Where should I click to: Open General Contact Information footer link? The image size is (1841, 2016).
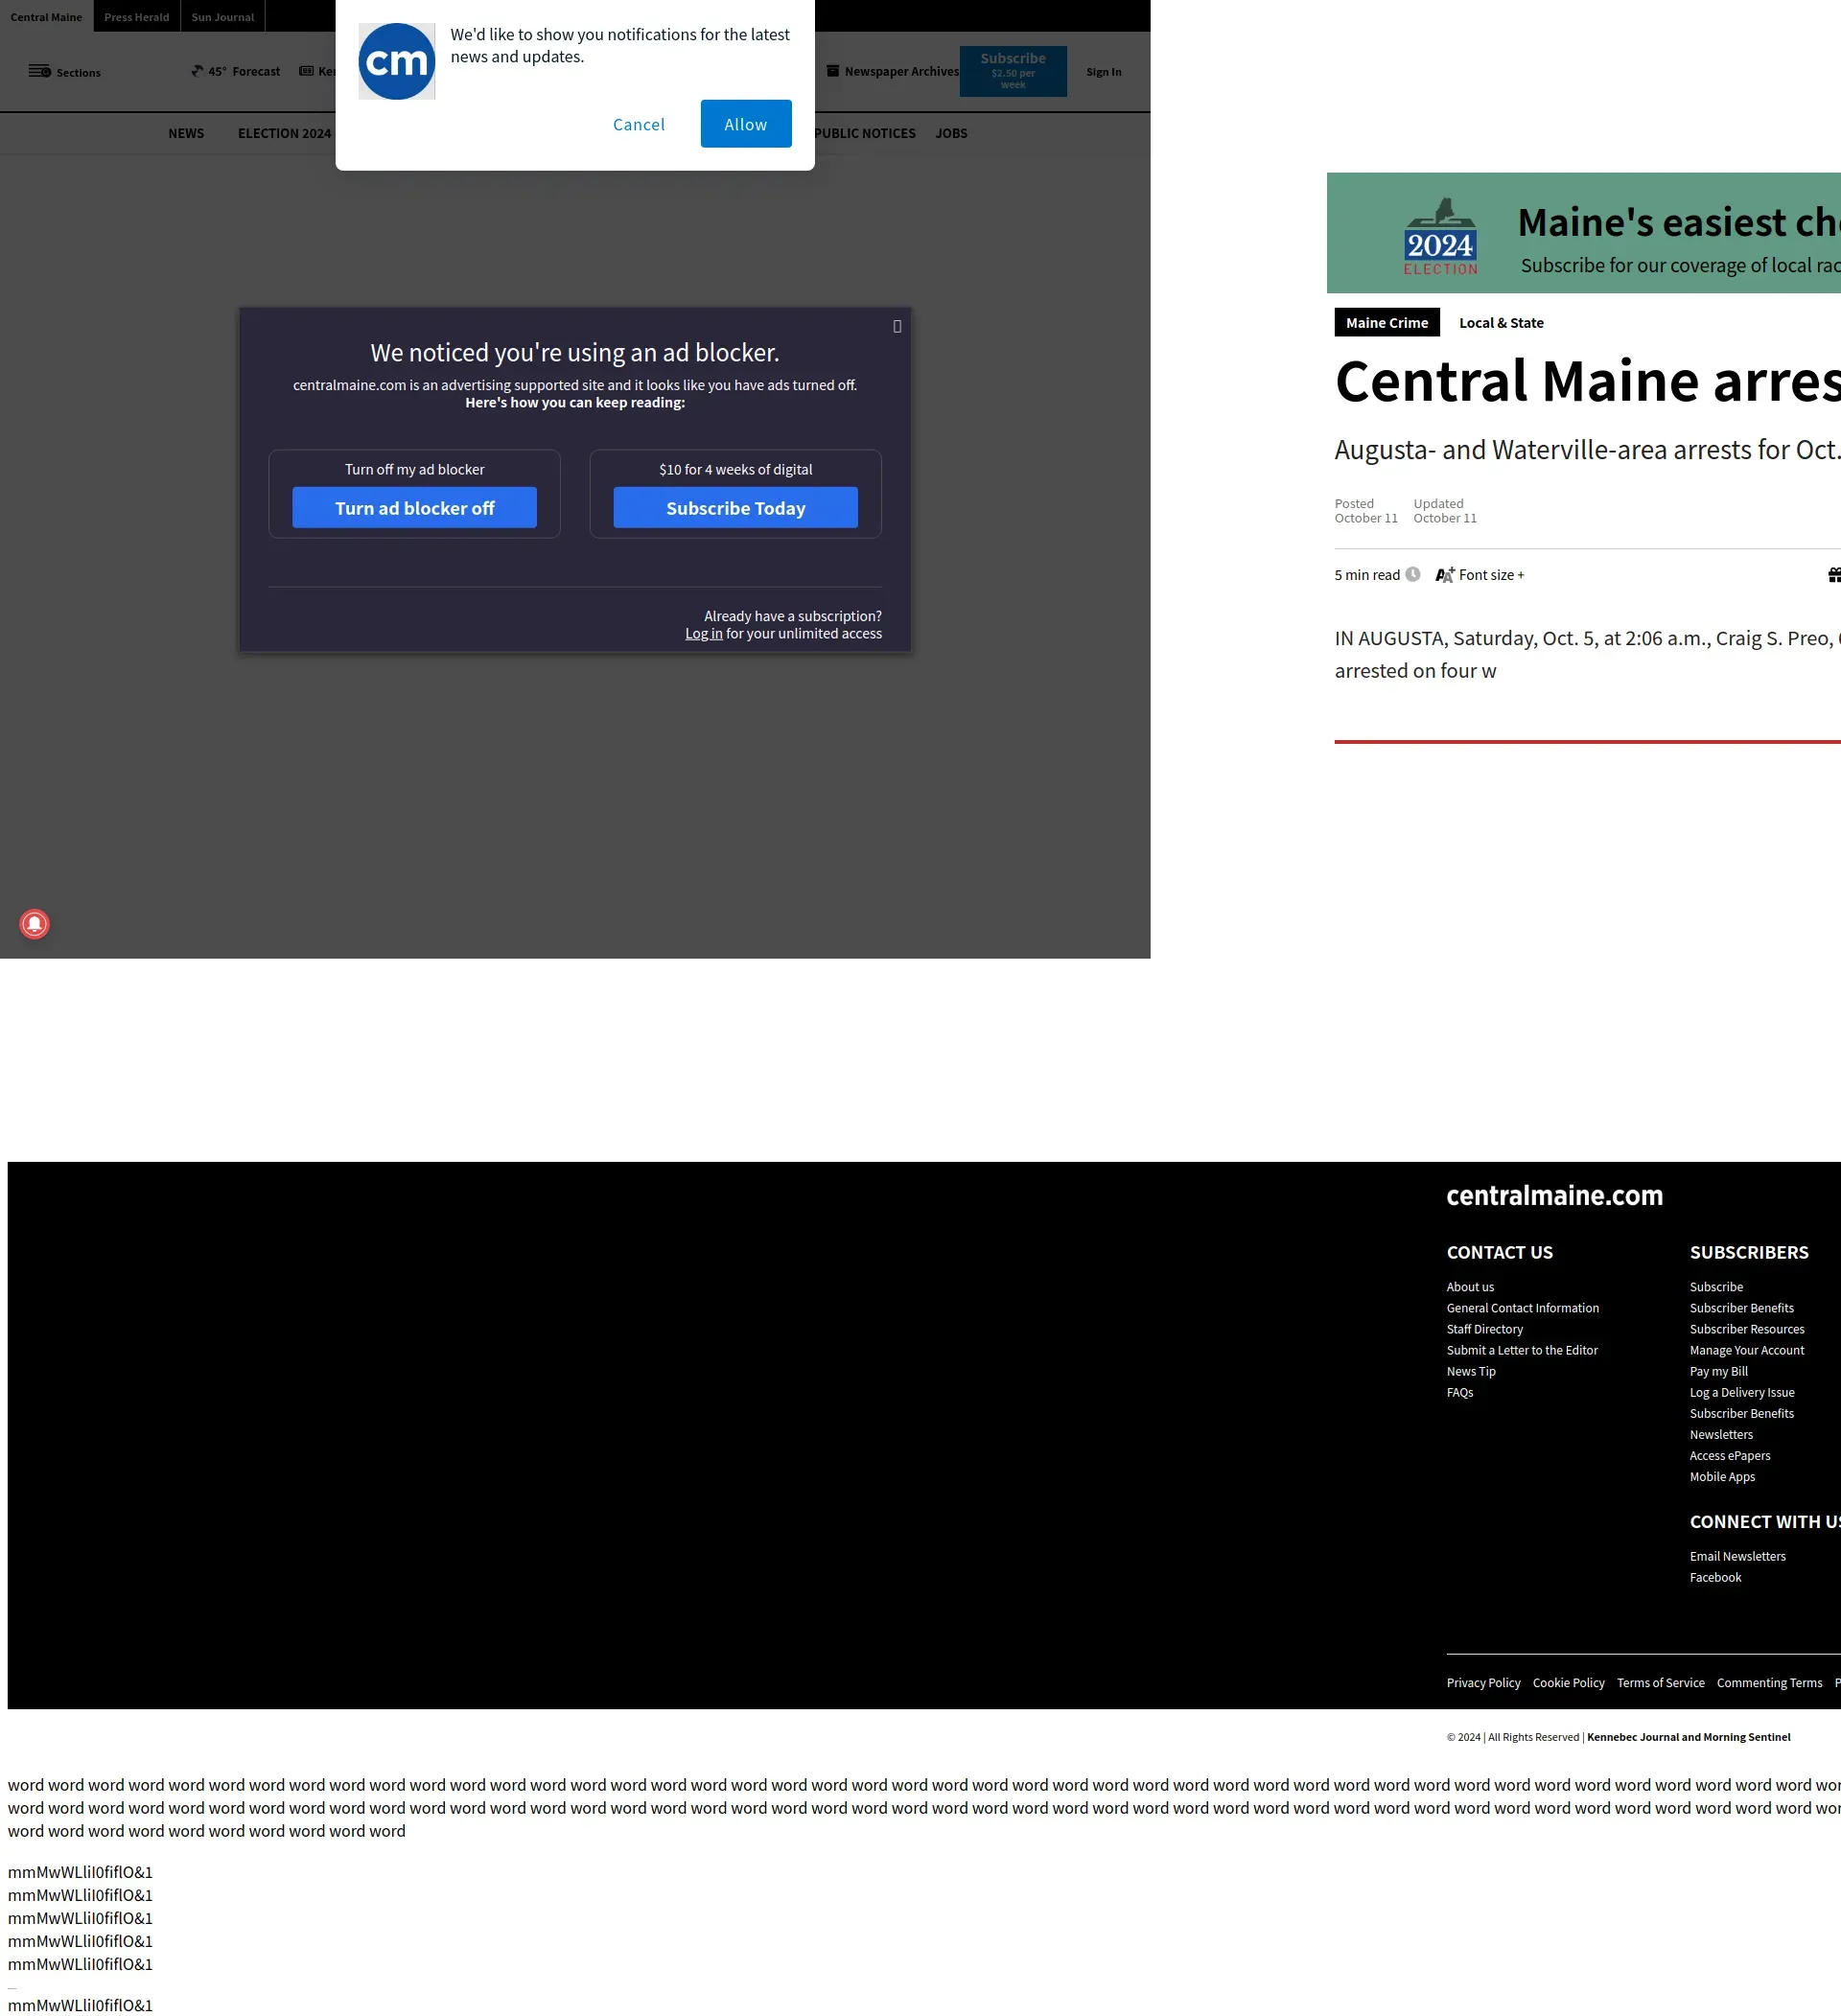pyautogui.click(x=1522, y=1308)
